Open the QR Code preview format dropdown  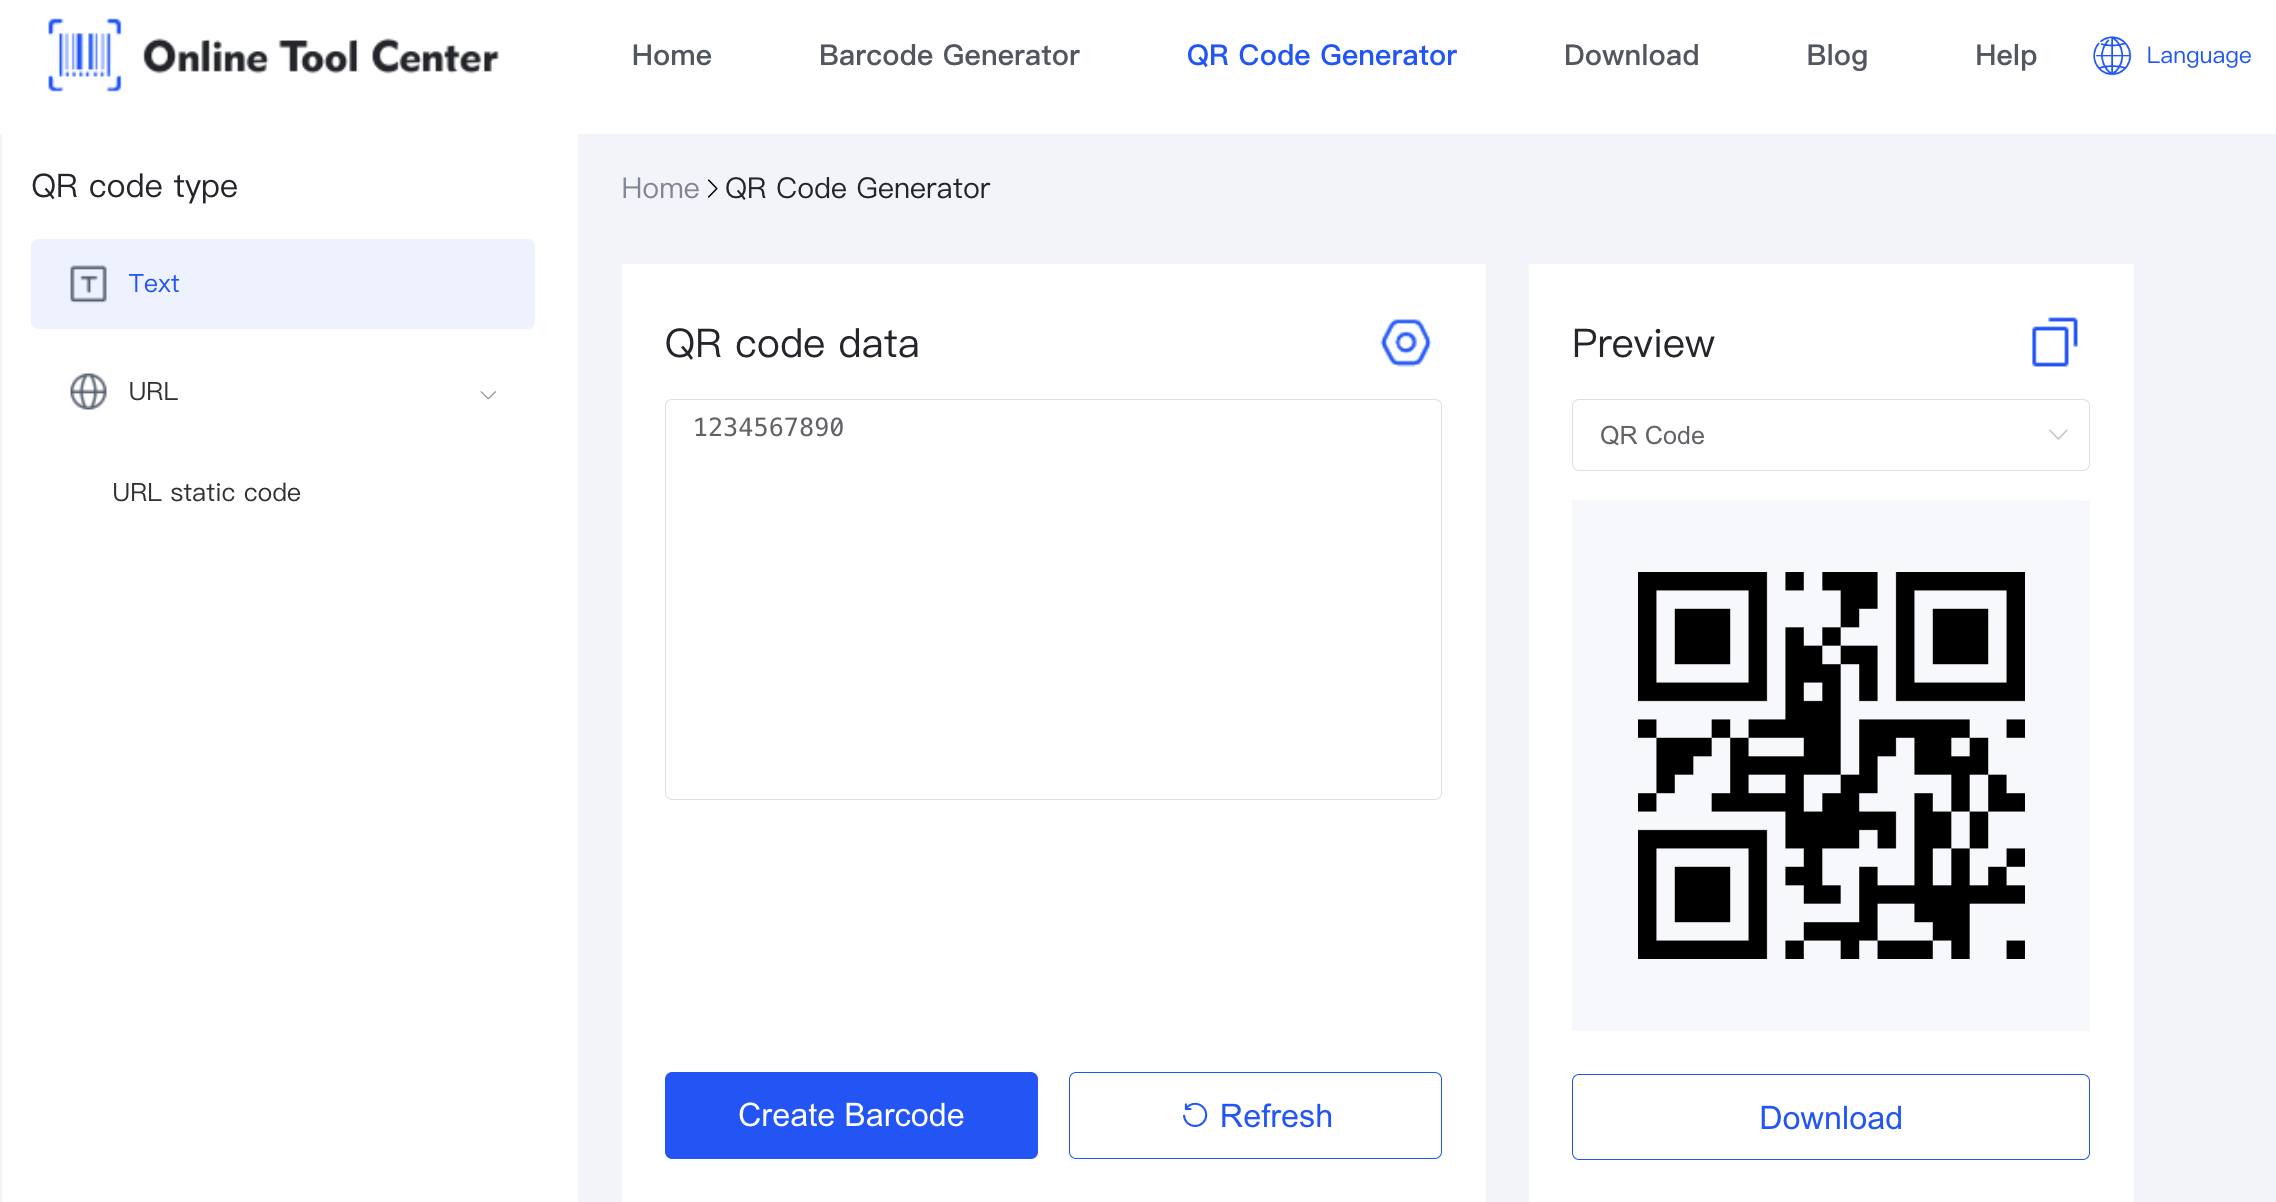point(1830,436)
